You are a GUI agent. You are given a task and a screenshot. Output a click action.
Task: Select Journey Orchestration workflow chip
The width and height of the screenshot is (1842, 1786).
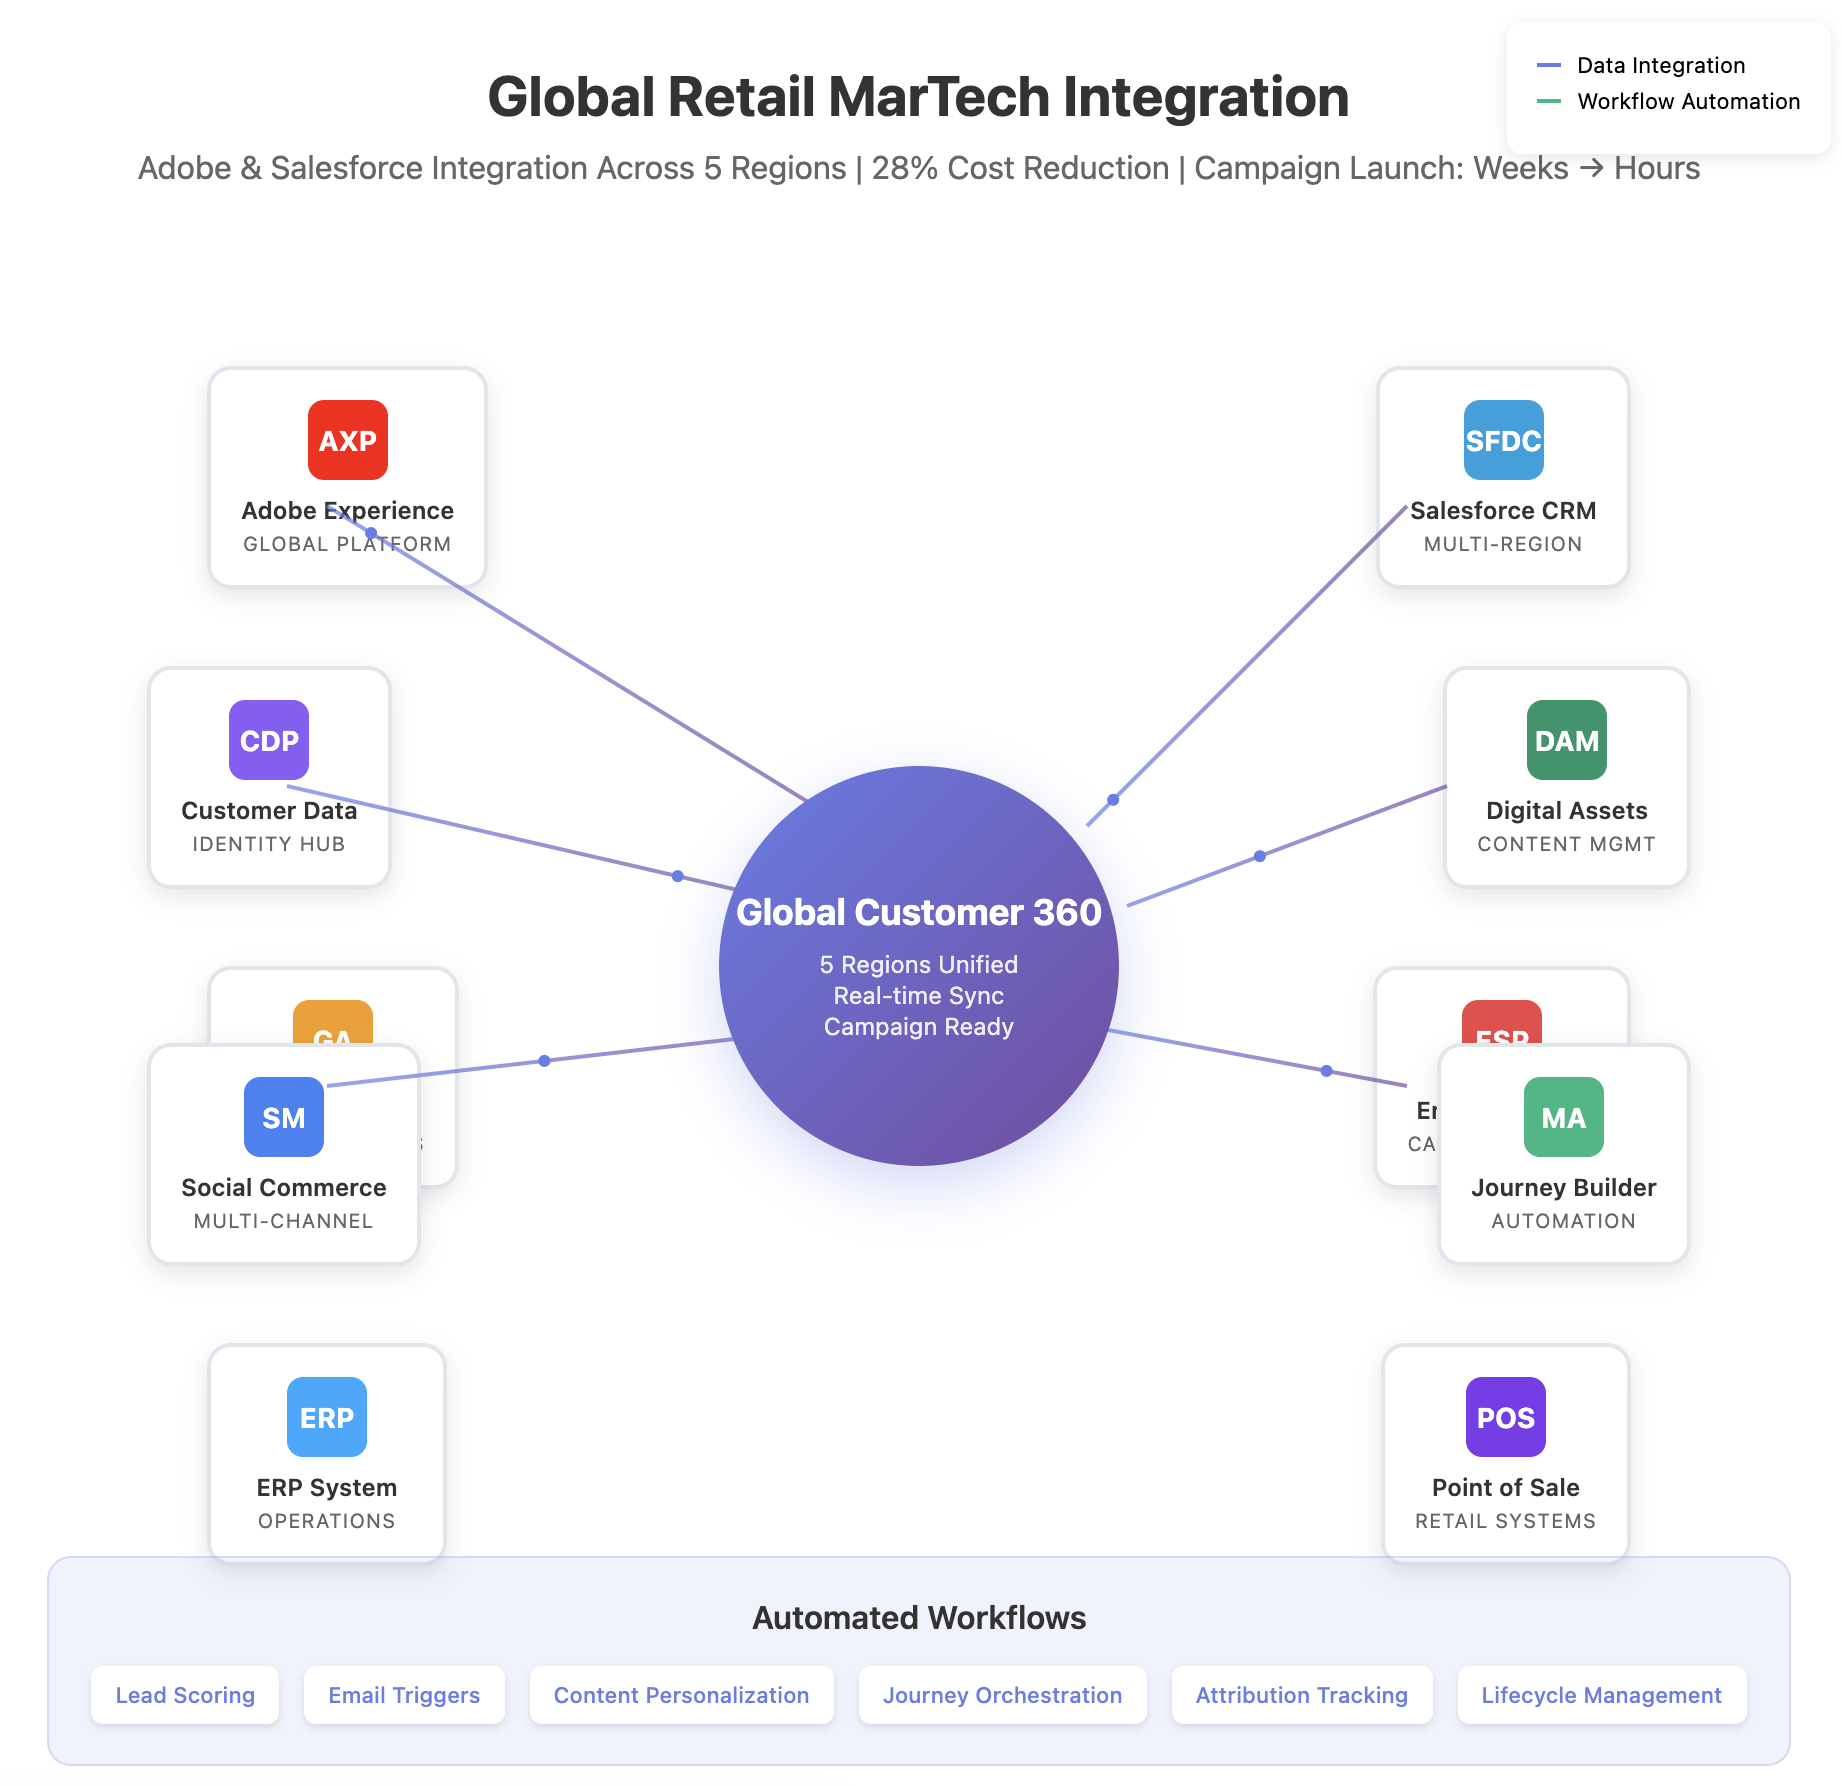[1002, 1695]
